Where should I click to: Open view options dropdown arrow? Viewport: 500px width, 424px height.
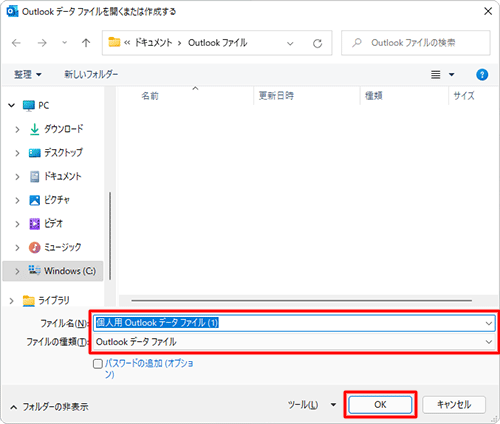tap(451, 74)
